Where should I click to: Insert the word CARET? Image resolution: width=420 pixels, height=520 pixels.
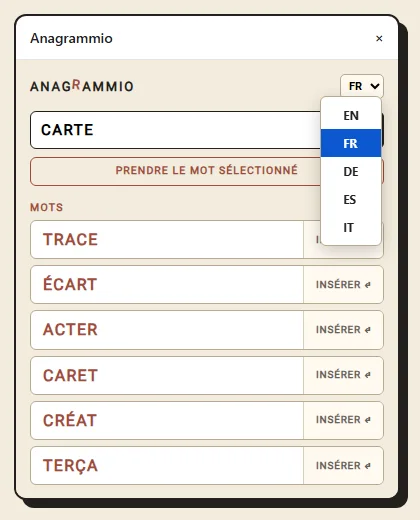click(343, 375)
